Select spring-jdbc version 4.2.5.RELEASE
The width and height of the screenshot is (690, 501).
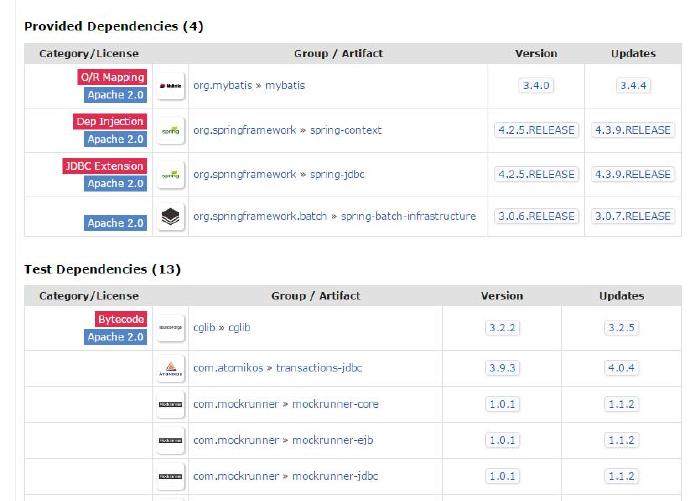click(536, 175)
